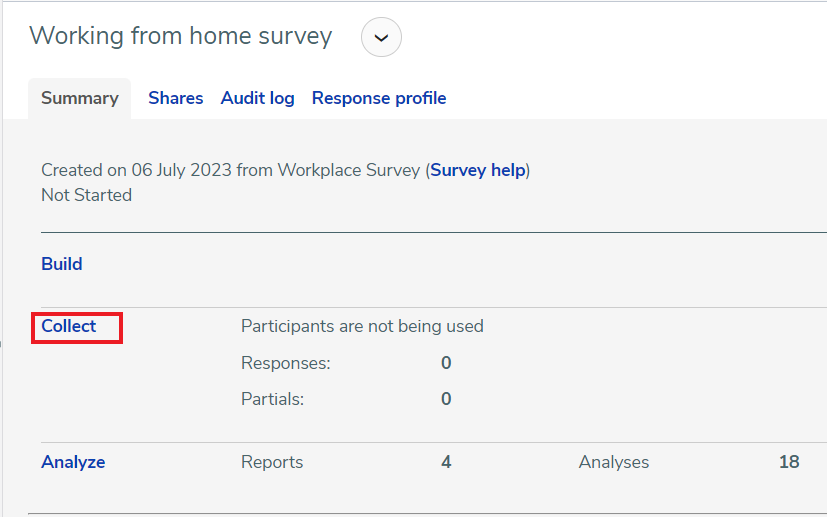Open the Response profile tab

point(379,98)
